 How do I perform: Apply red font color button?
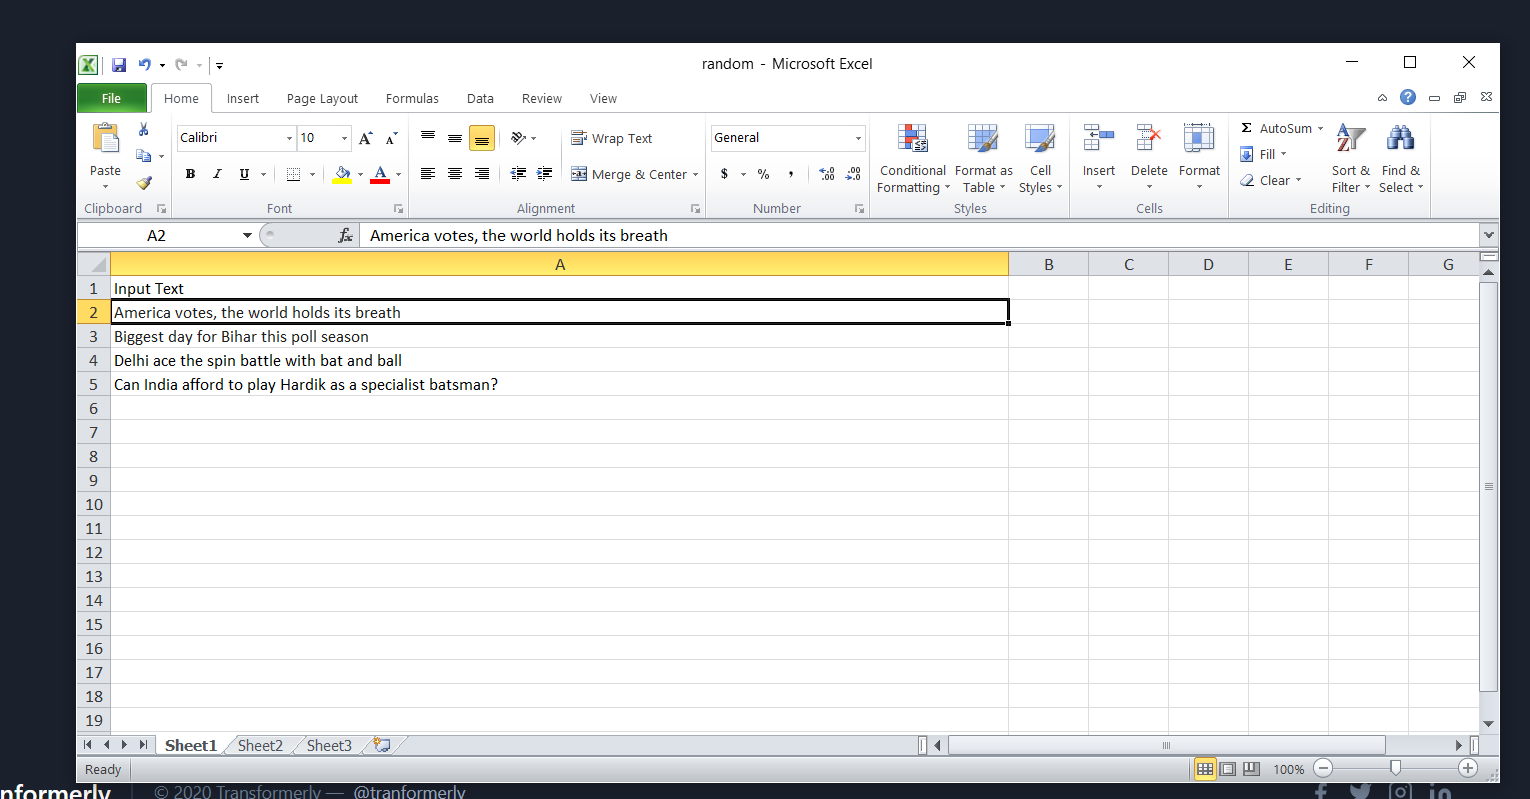coord(380,174)
